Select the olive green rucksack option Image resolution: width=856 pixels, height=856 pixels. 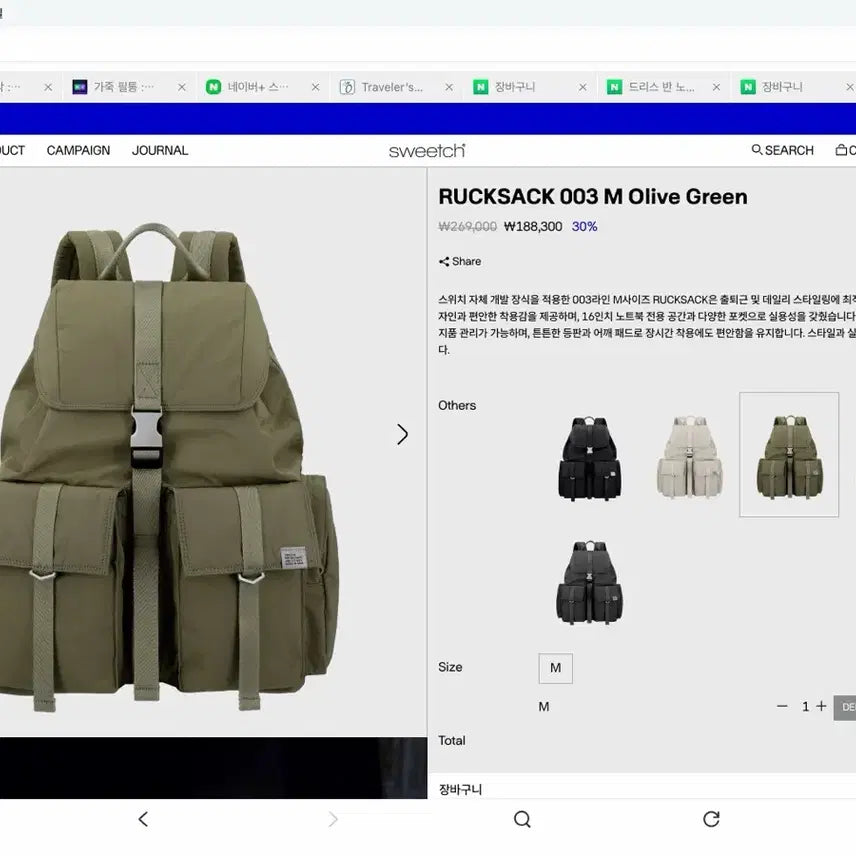pos(789,454)
